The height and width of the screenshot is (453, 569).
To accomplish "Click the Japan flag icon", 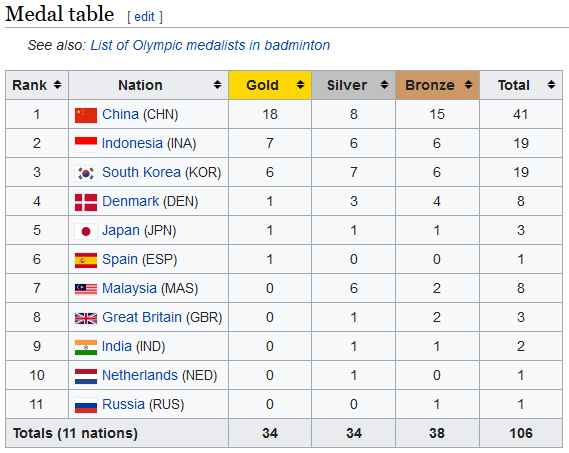I will 86,231.
